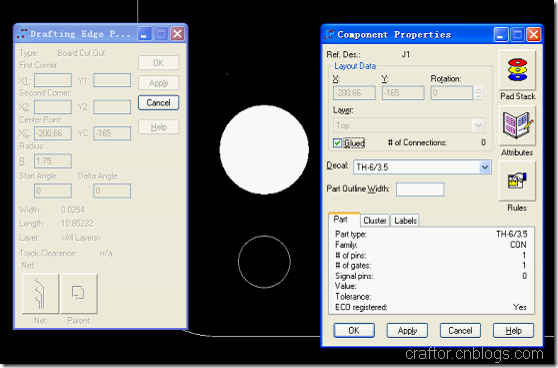Close the Component Properties window
This screenshot has width=558, height=368.
533,35
